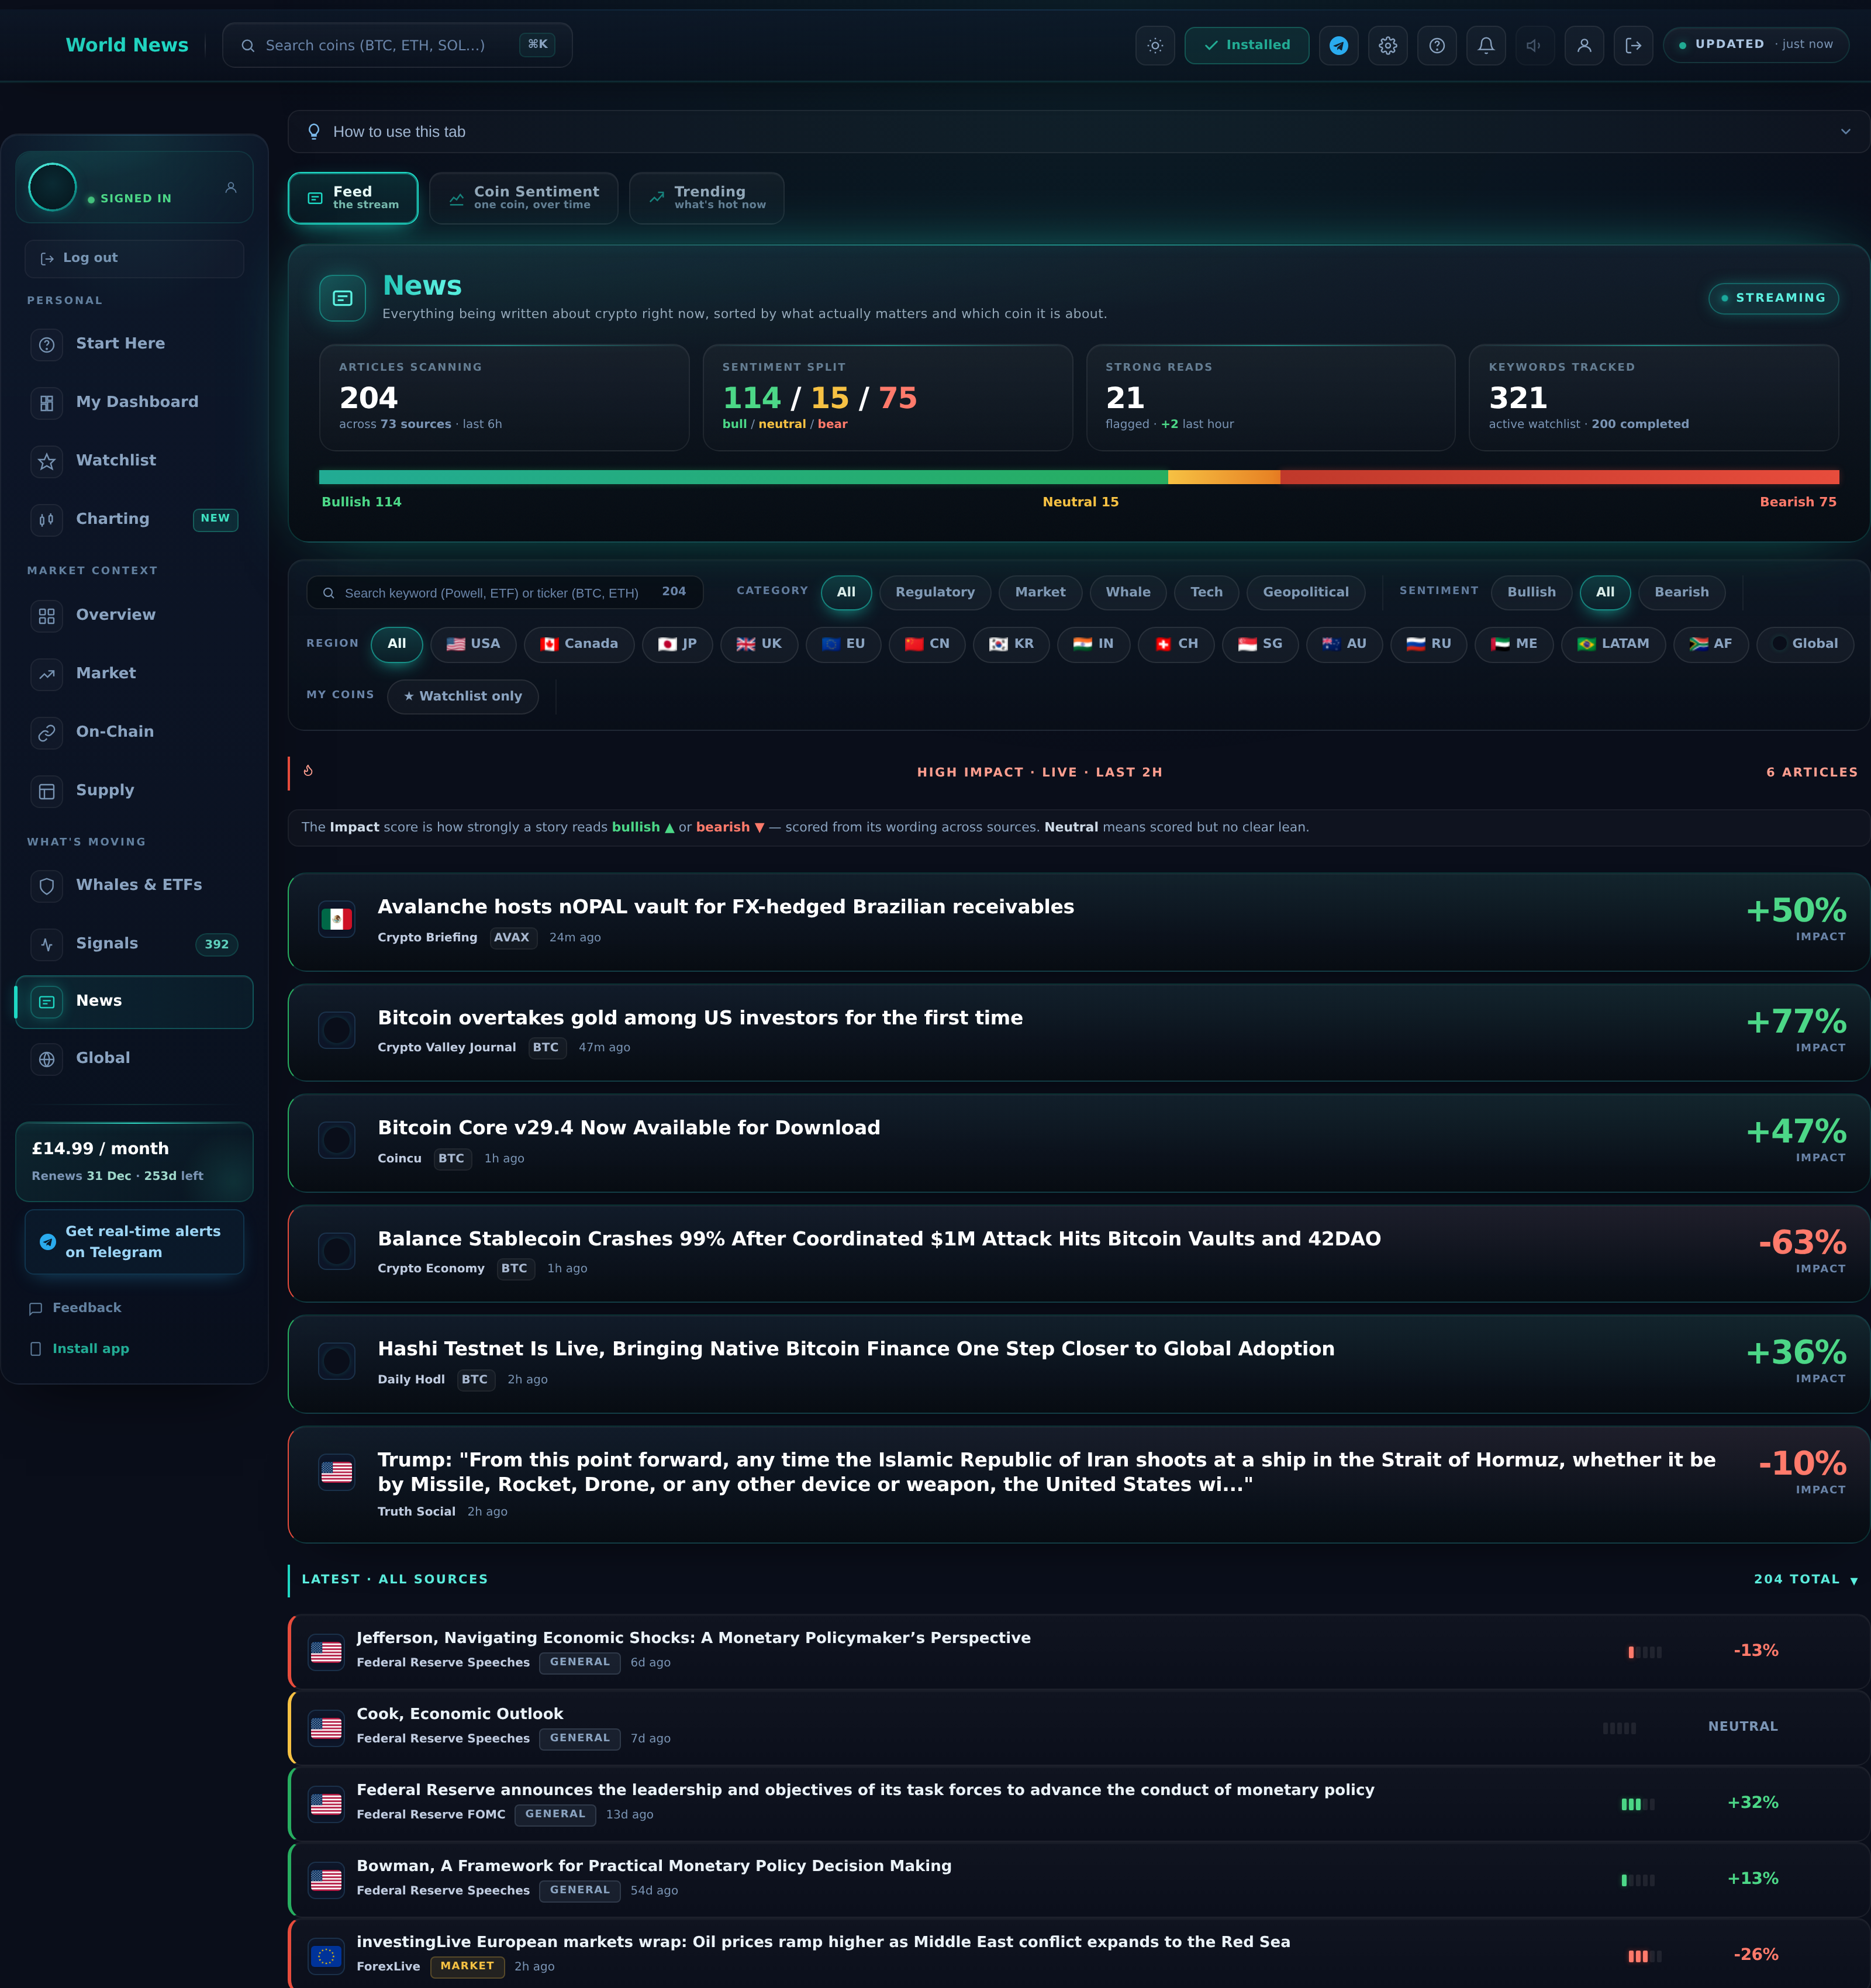
Task: Click the Installed button
Action: [x=1247, y=45]
